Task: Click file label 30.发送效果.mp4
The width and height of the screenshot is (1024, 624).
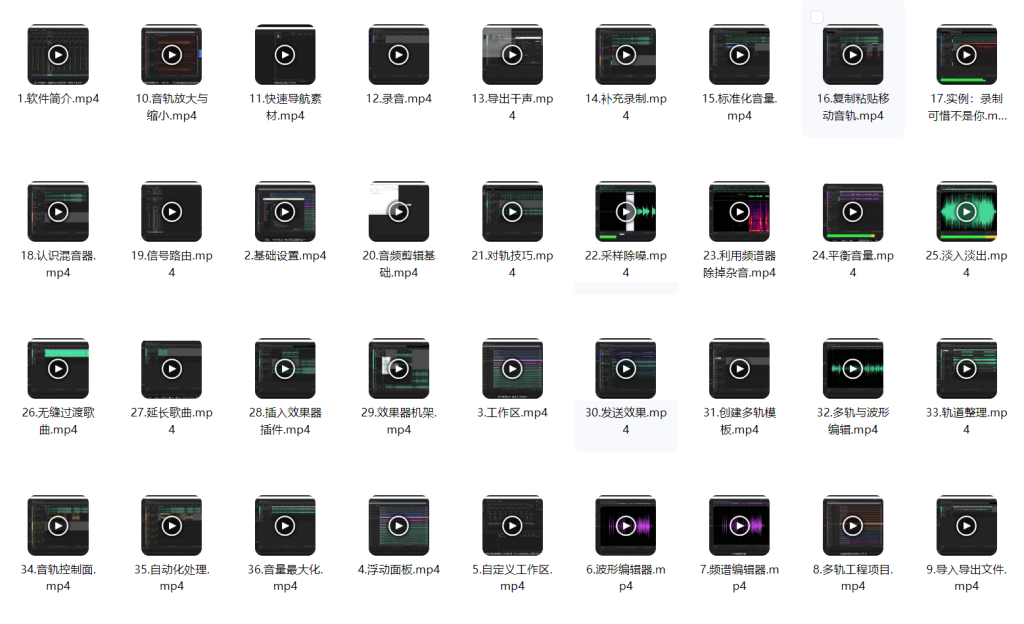Action: click(625, 421)
